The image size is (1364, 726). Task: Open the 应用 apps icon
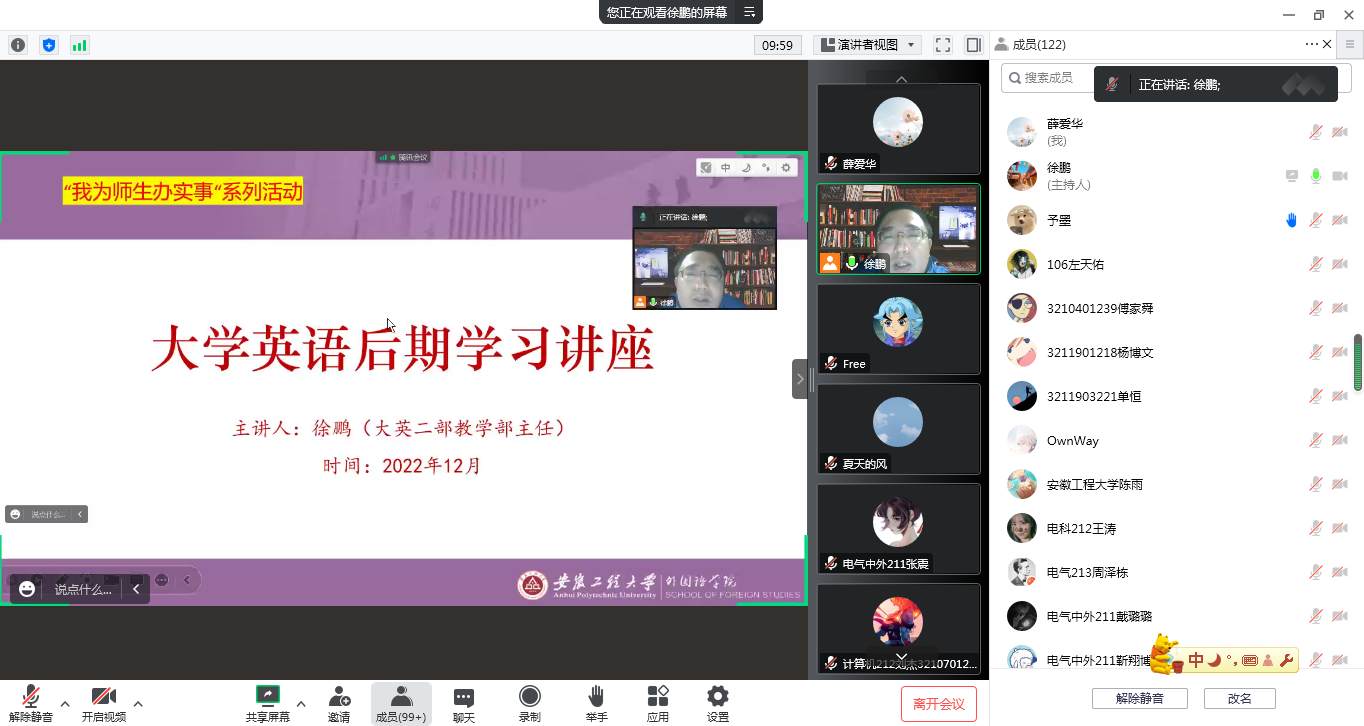[x=657, y=703]
